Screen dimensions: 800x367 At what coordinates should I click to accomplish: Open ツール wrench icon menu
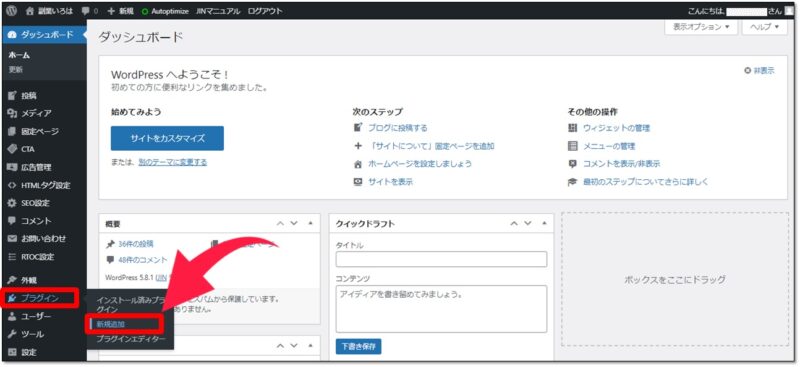[26, 334]
